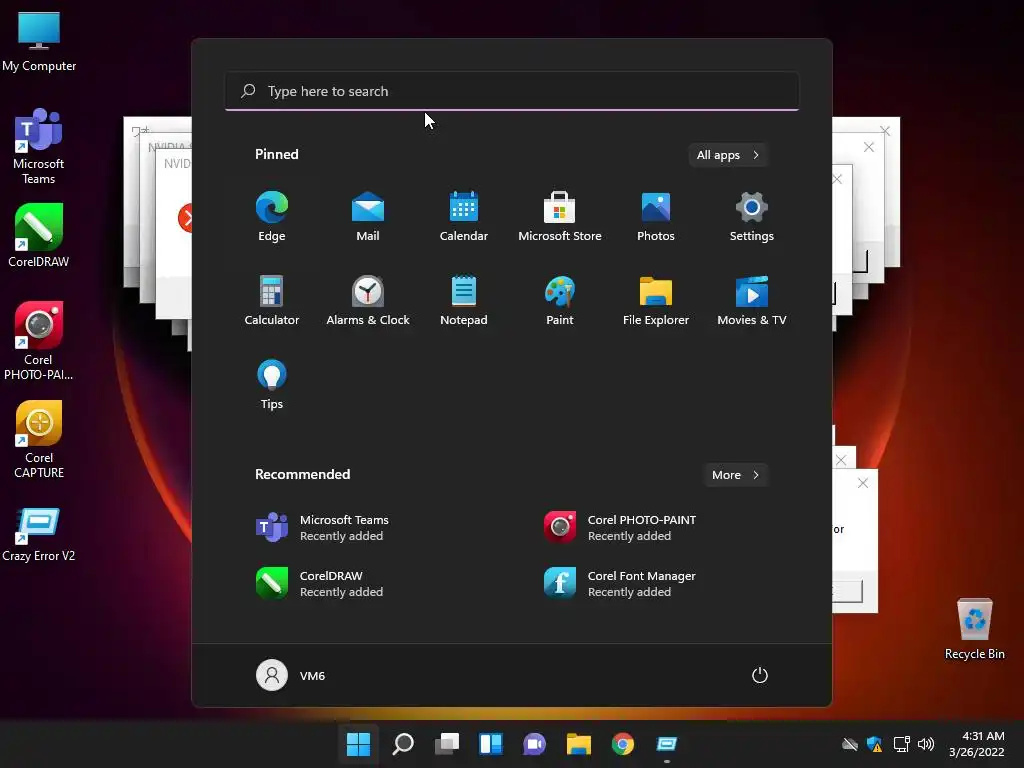Open Task View on taskbar
The height and width of the screenshot is (768, 1024).
click(x=447, y=744)
